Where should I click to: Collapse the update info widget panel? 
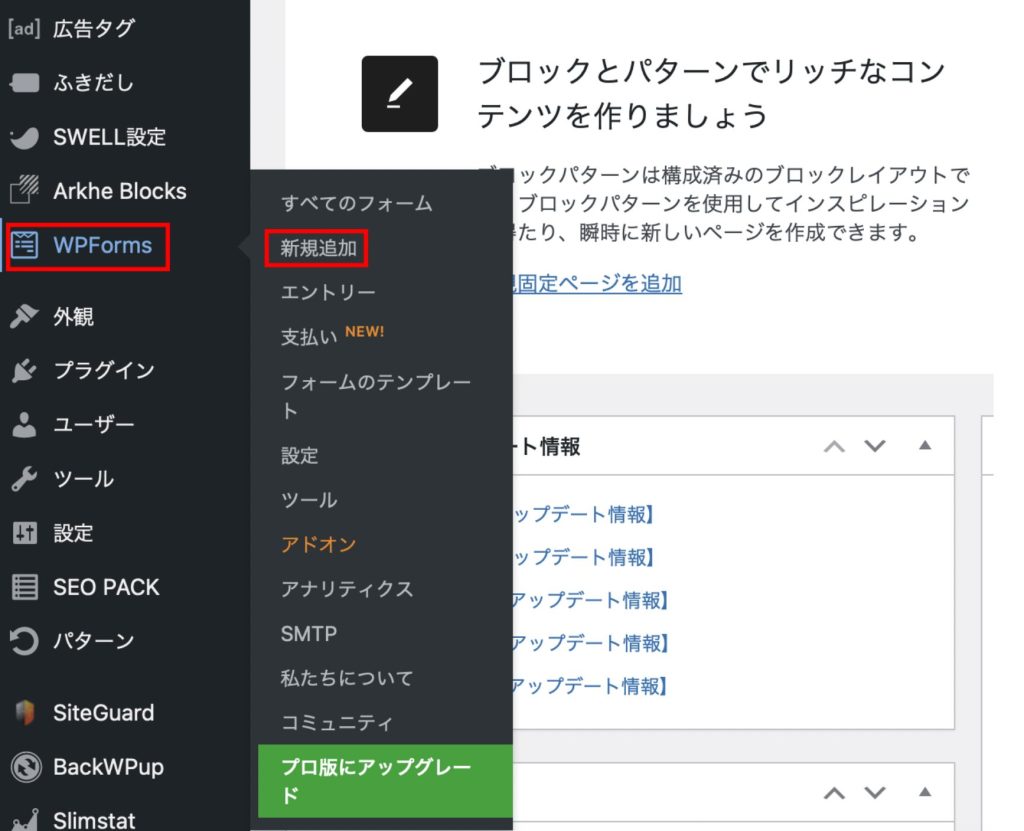click(925, 446)
